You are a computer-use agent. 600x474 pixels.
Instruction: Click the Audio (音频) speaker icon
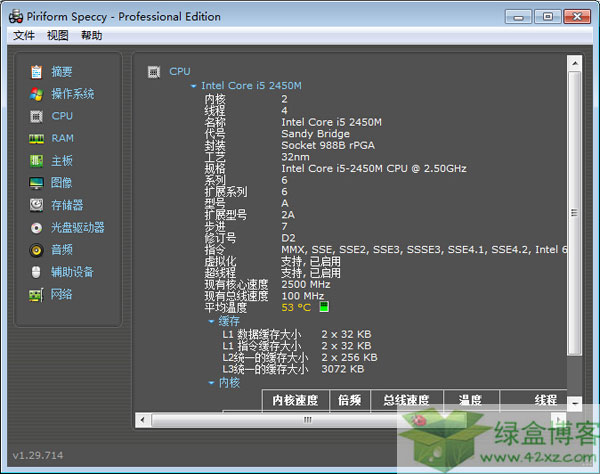(x=36, y=250)
